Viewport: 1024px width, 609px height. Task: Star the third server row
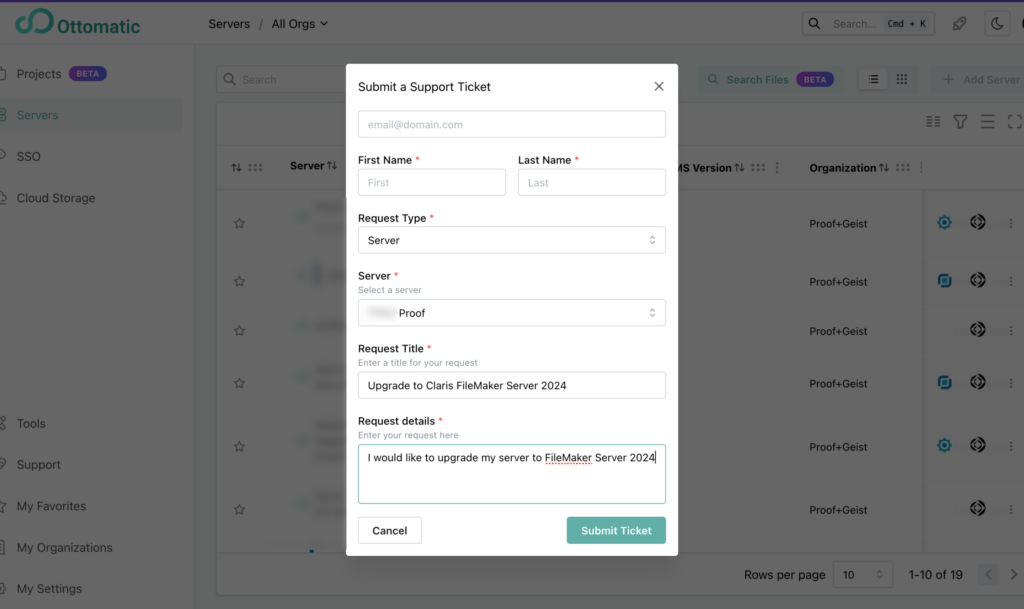(x=240, y=331)
